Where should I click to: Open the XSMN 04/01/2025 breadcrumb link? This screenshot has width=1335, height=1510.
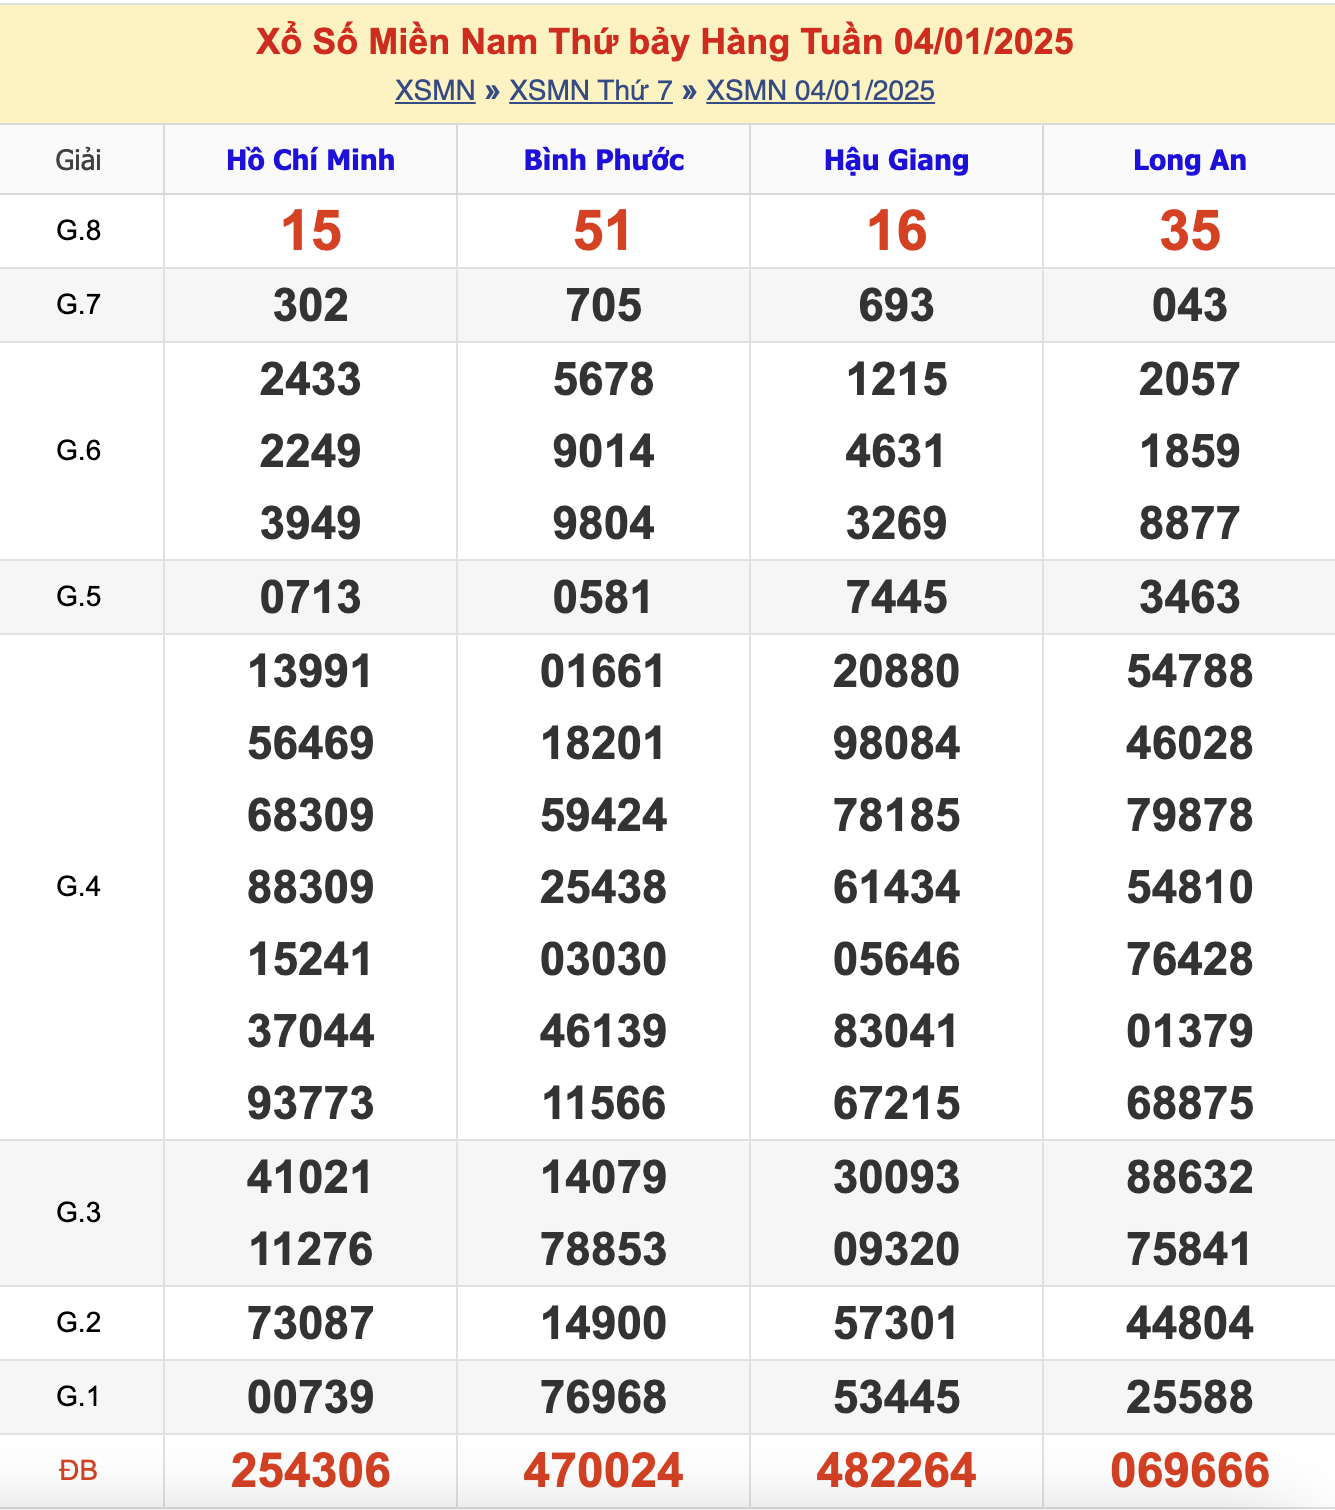pyautogui.click(x=820, y=90)
